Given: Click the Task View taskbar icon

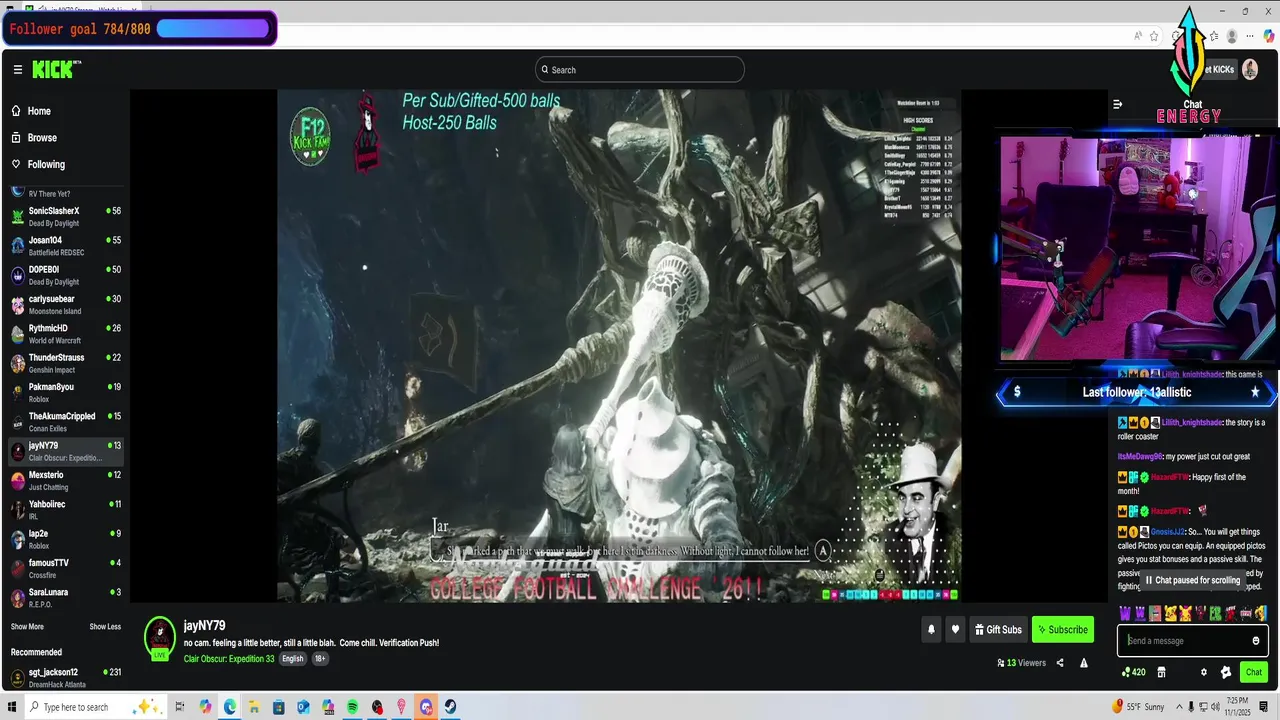Looking at the screenshot, I should tap(180, 707).
